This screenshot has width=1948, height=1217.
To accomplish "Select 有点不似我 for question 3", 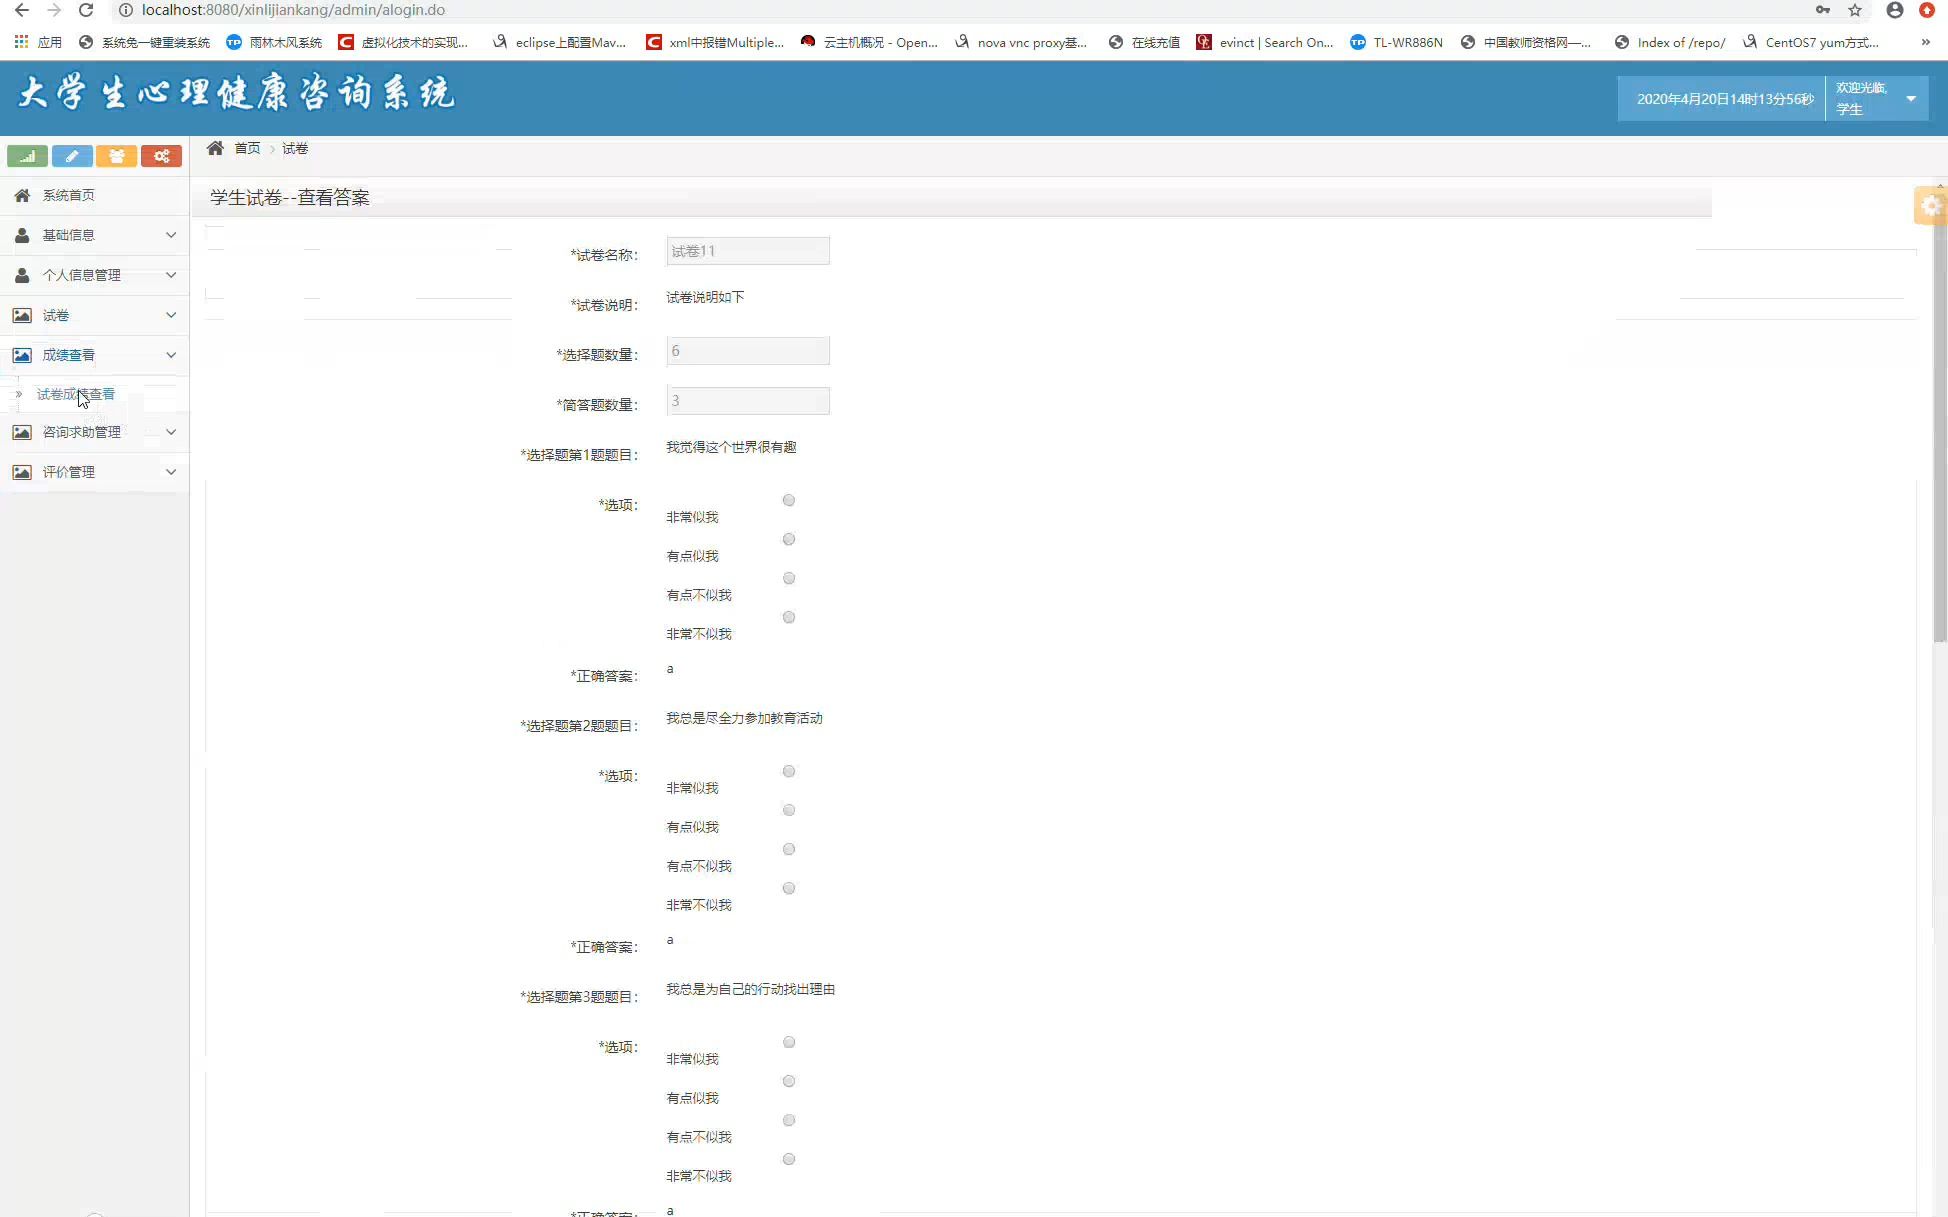I will click(789, 1120).
